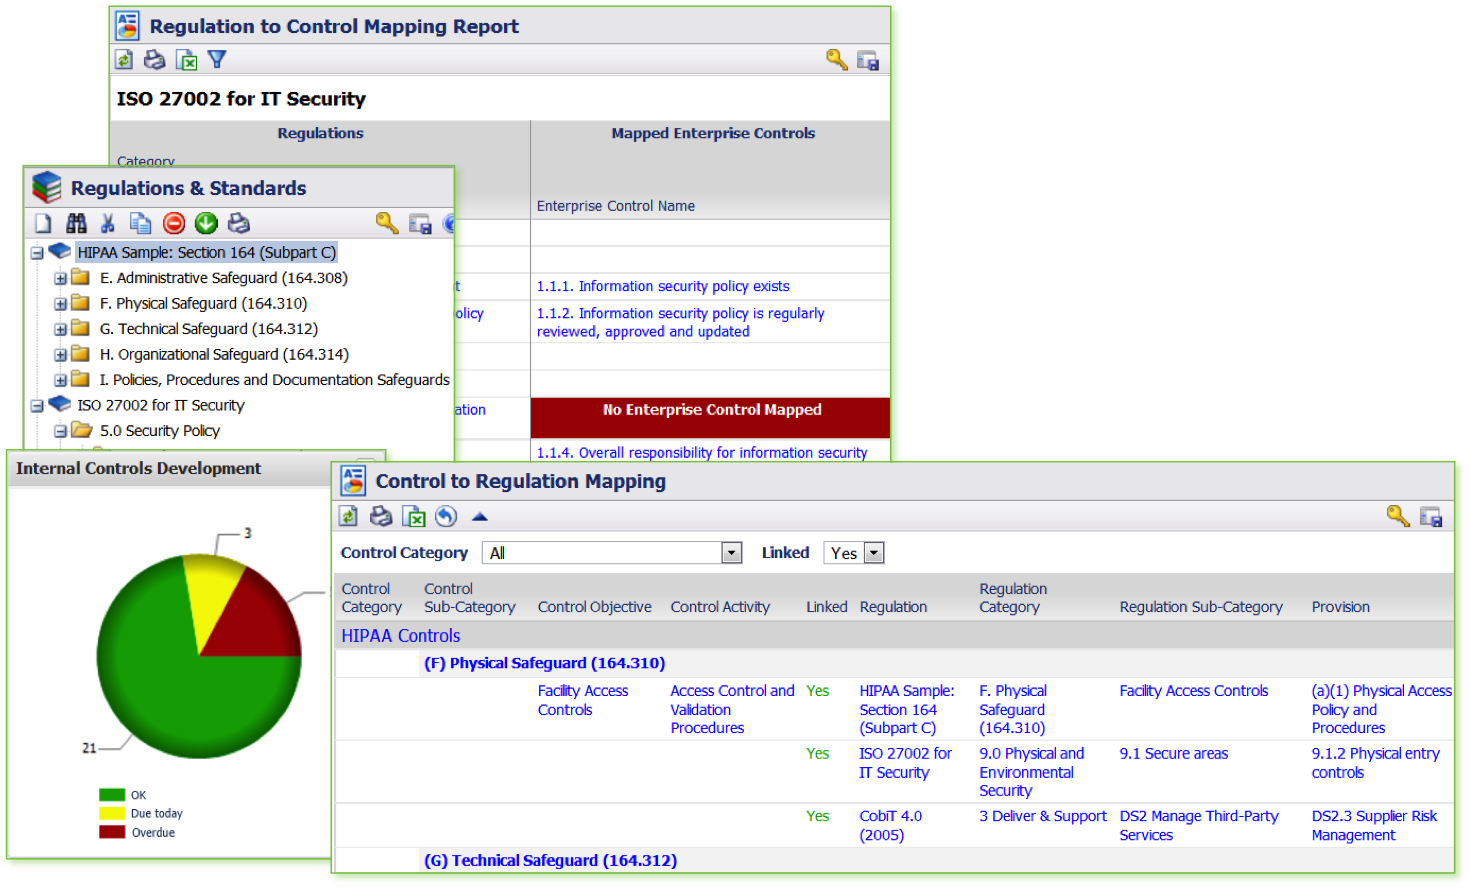
Task: Collapse the ISO 27002 for IT Security node
Action: pos(37,406)
